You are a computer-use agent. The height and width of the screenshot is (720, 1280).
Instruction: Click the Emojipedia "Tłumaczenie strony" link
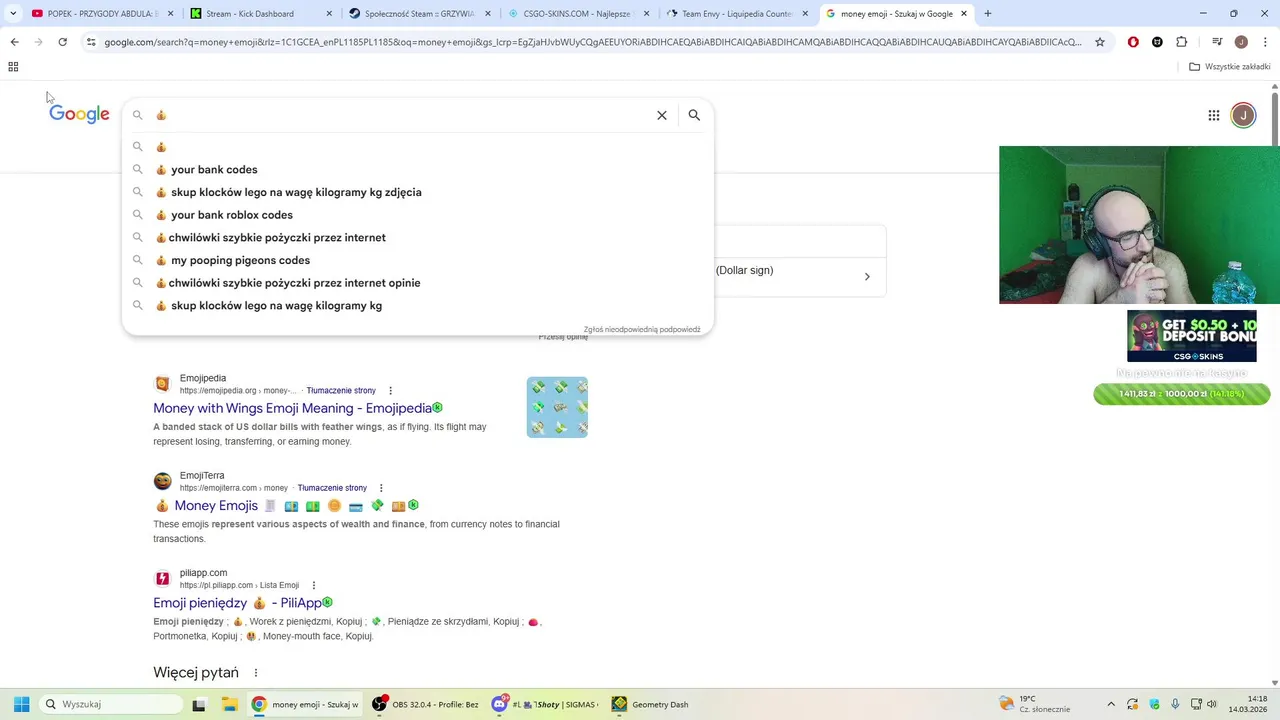(341, 391)
